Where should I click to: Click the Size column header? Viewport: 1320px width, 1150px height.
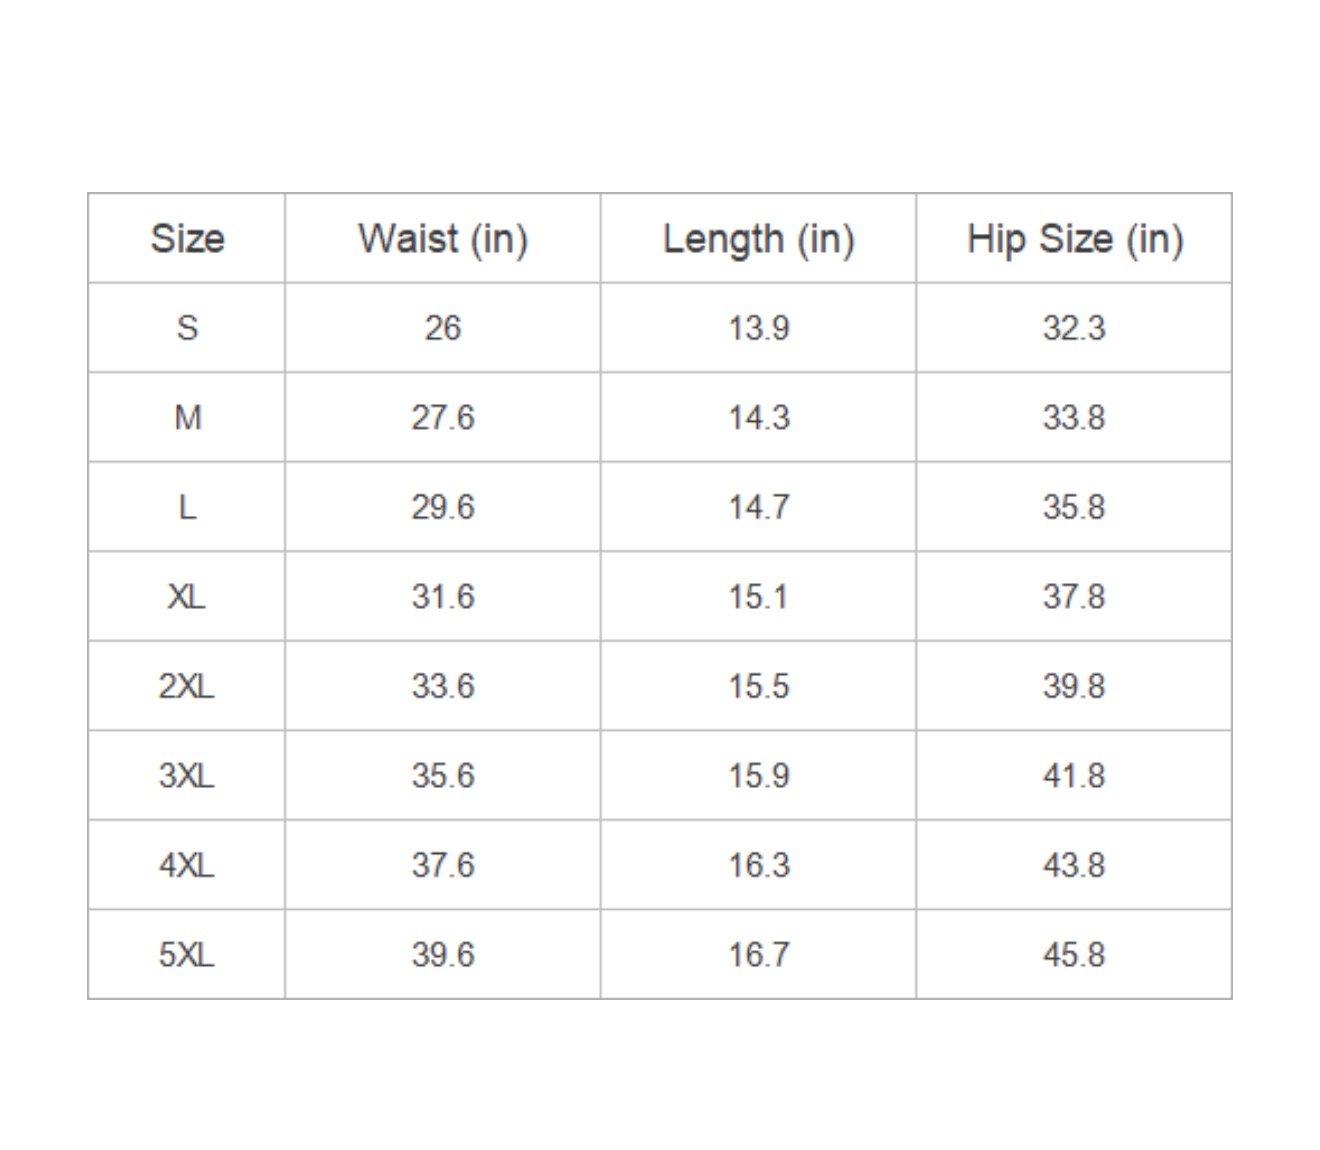[187, 239]
